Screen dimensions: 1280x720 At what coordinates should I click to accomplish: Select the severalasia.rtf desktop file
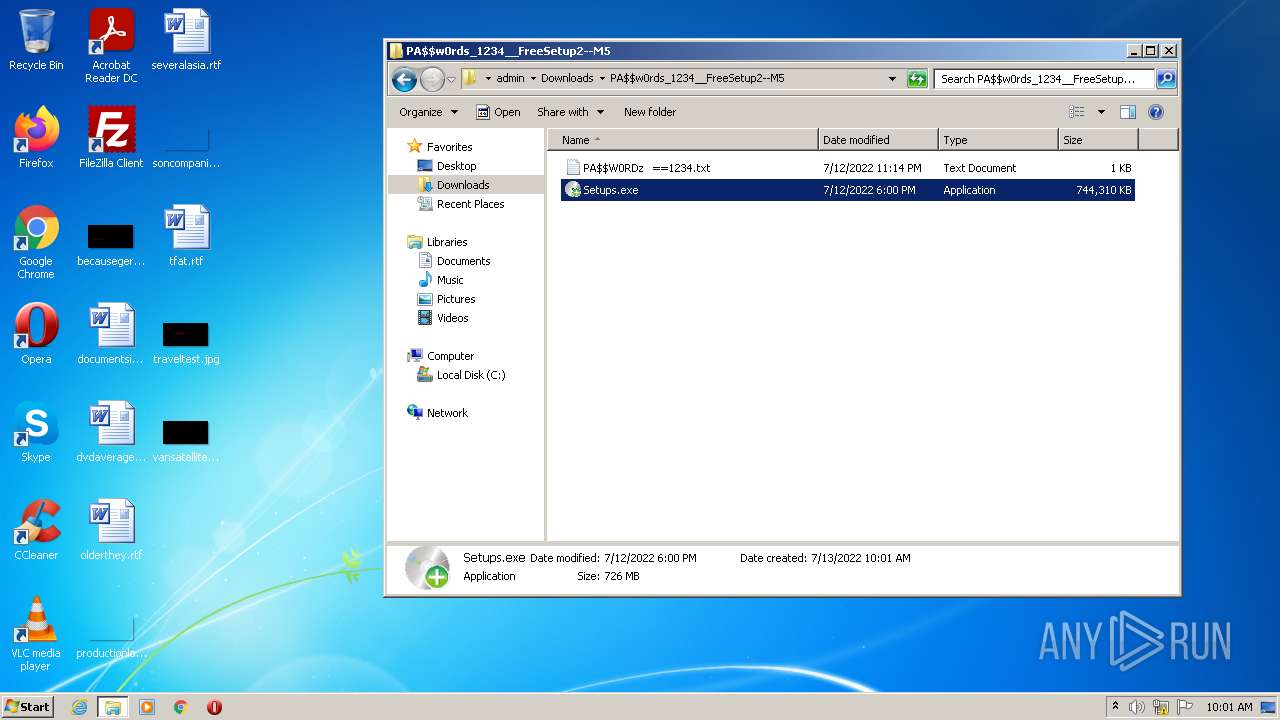[186, 40]
